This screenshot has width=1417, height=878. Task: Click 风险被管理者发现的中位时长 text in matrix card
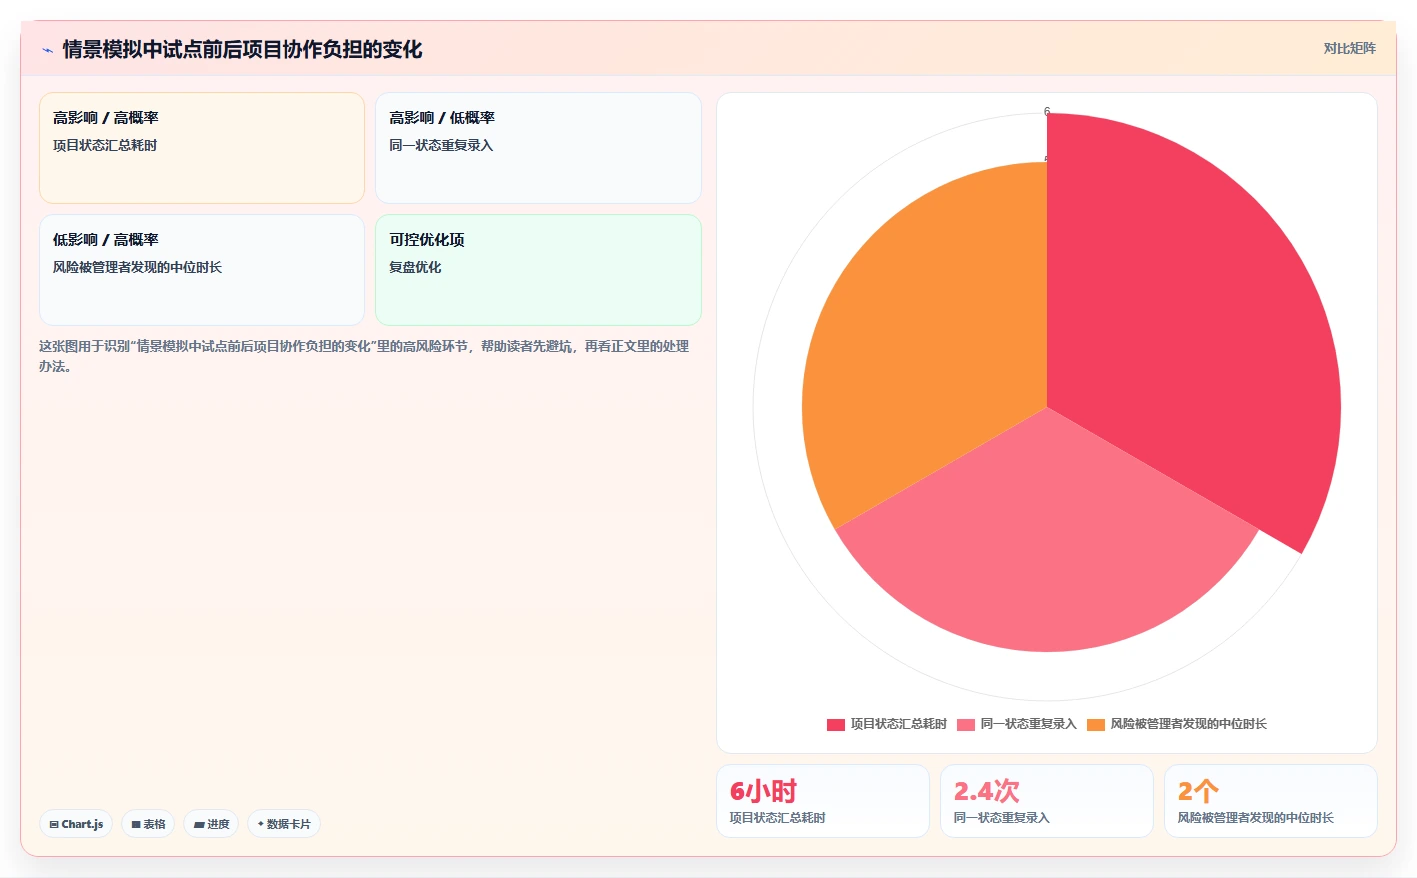click(x=137, y=267)
